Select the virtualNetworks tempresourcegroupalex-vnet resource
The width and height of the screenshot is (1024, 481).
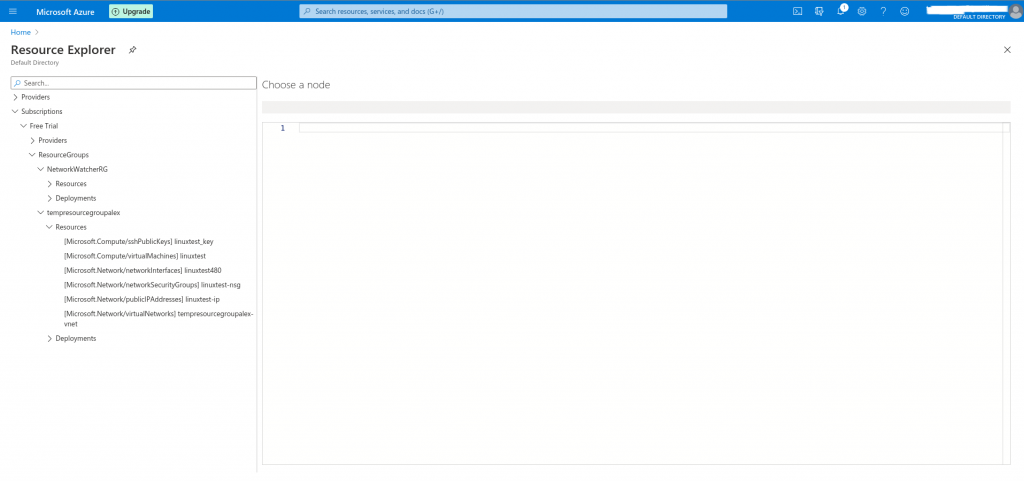(159, 318)
